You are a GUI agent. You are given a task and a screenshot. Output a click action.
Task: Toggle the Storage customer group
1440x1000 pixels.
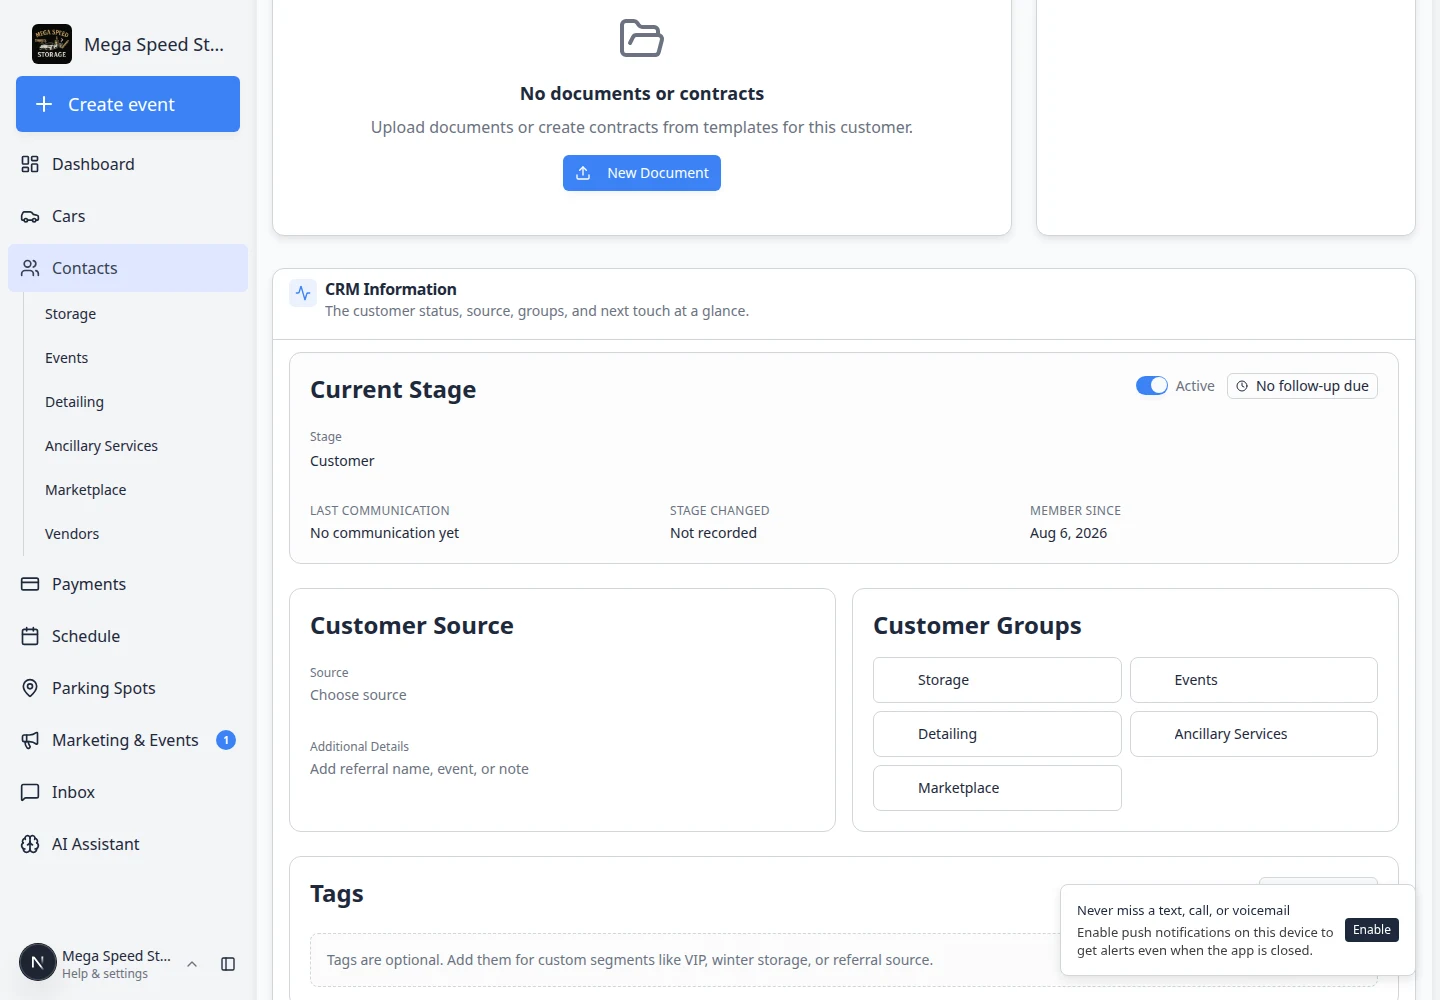(x=997, y=680)
